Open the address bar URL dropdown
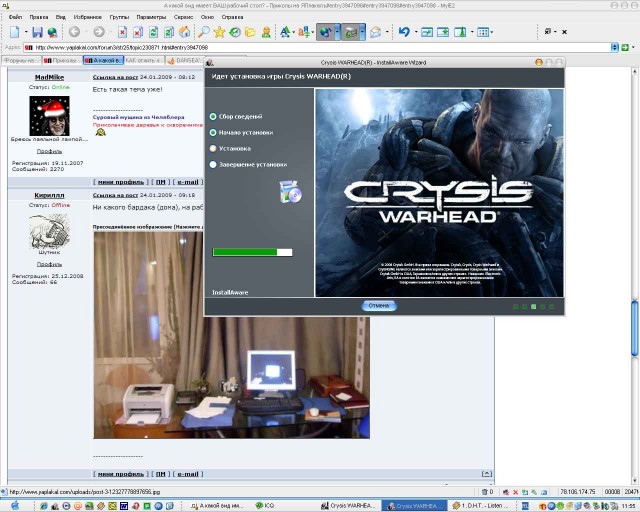This screenshot has width=640, height=512. (615, 48)
